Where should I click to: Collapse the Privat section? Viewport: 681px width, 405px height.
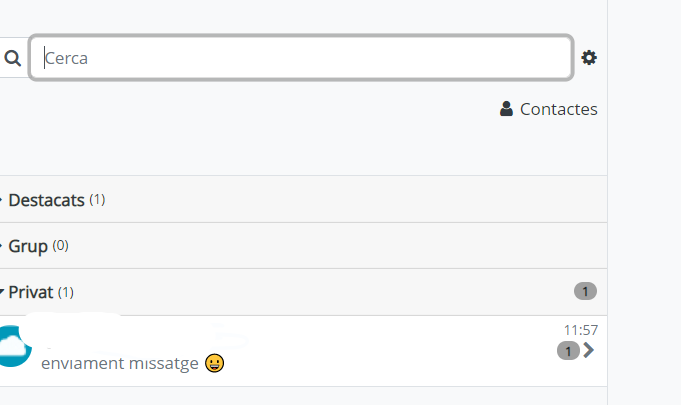click(x=303, y=292)
